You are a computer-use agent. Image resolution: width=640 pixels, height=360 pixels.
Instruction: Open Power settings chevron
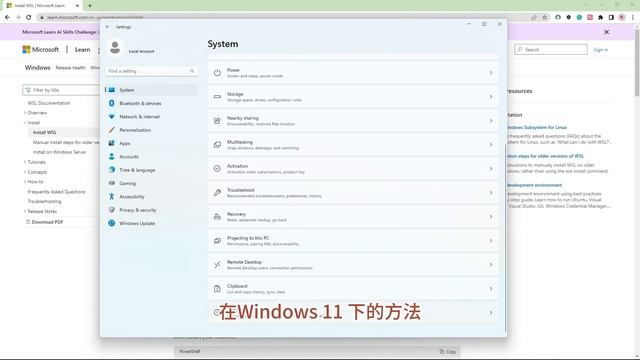[x=491, y=73]
